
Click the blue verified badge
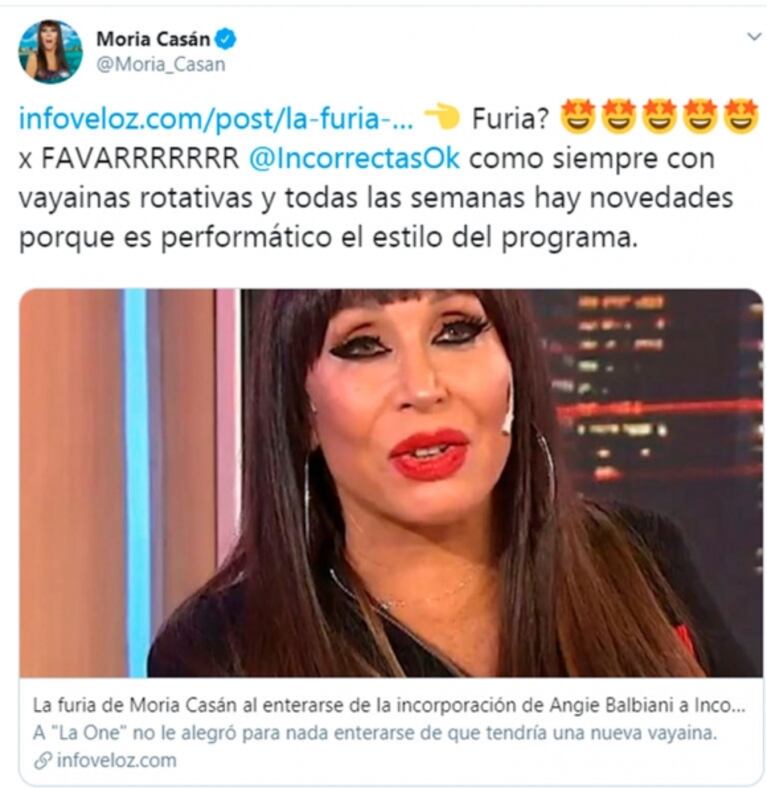tap(226, 39)
